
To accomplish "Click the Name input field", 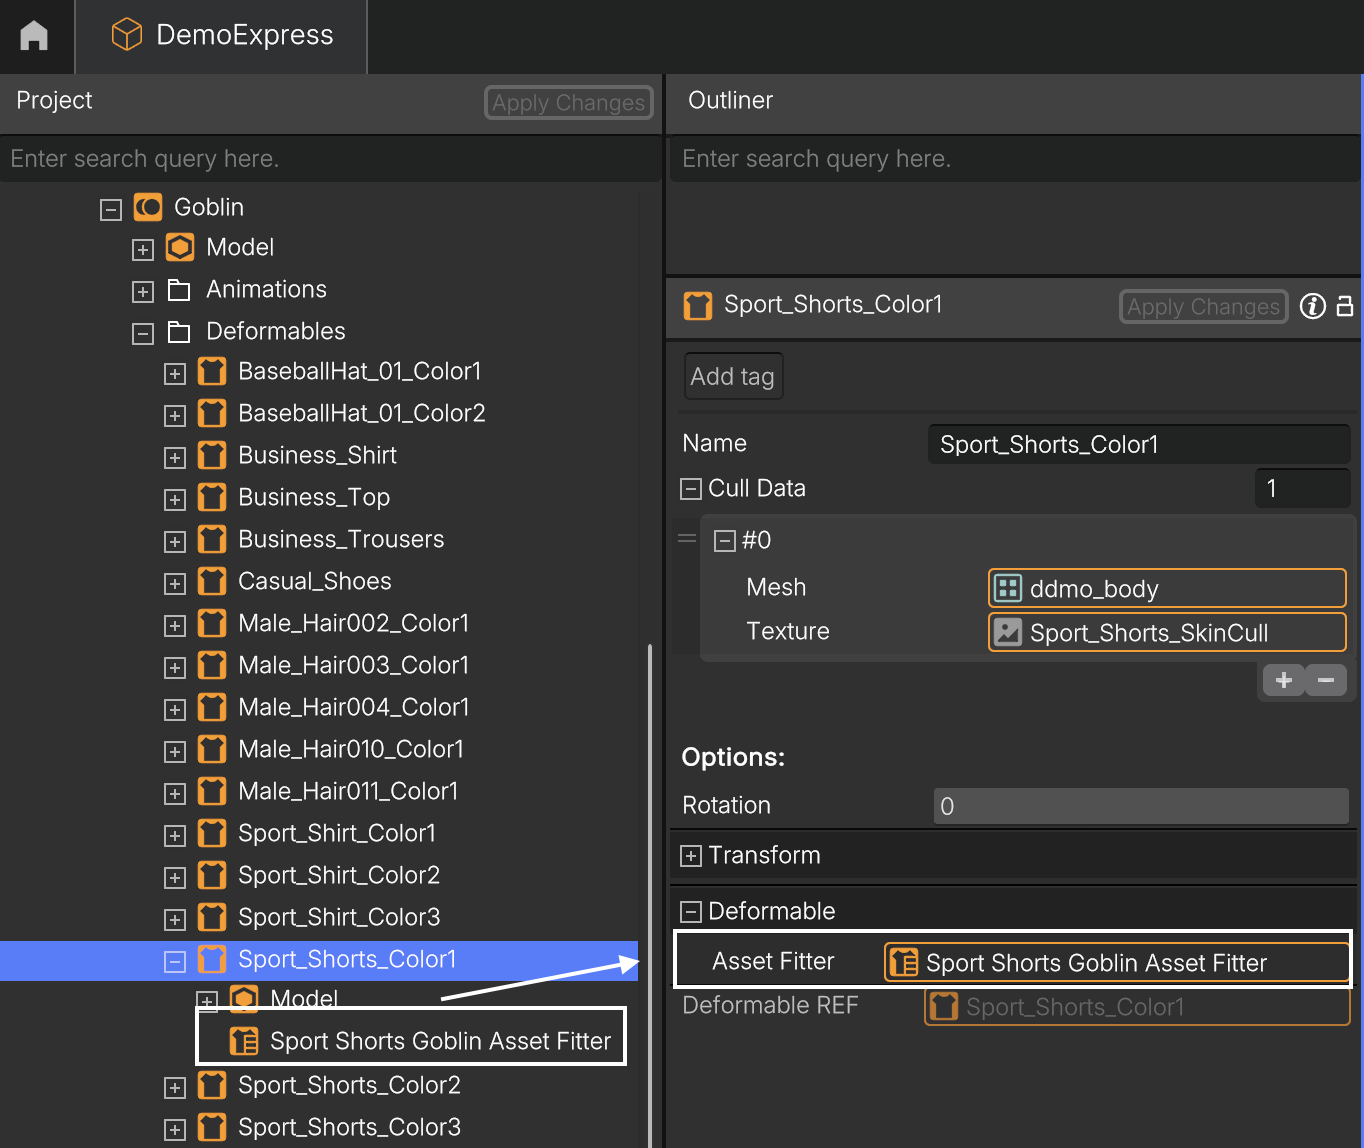I will [x=1139, y=444].
